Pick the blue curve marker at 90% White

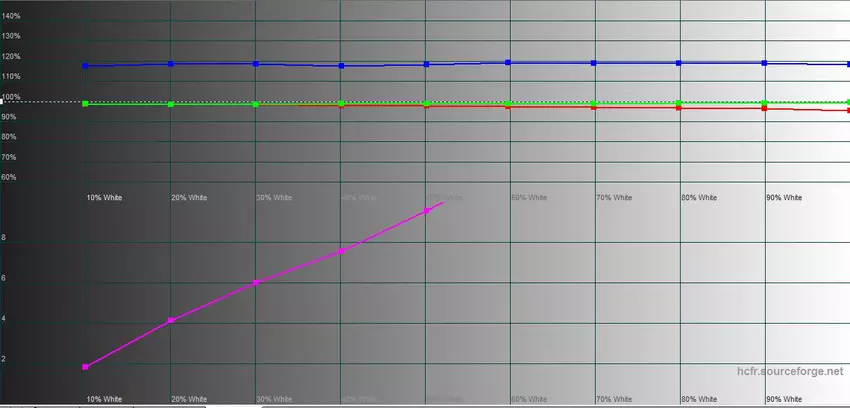coord(765,63)
